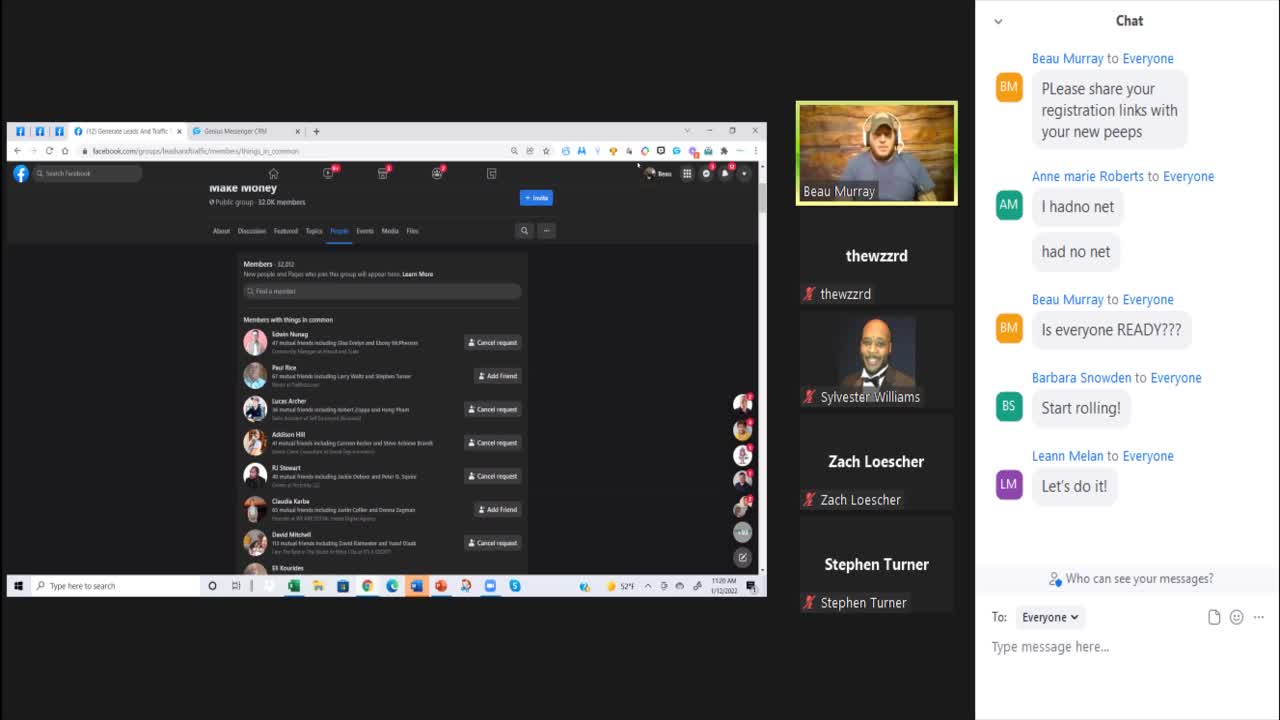The image size is (1280, 720).
Task: Click Let's do it! chat message
Action: (x=1074, y=486)
